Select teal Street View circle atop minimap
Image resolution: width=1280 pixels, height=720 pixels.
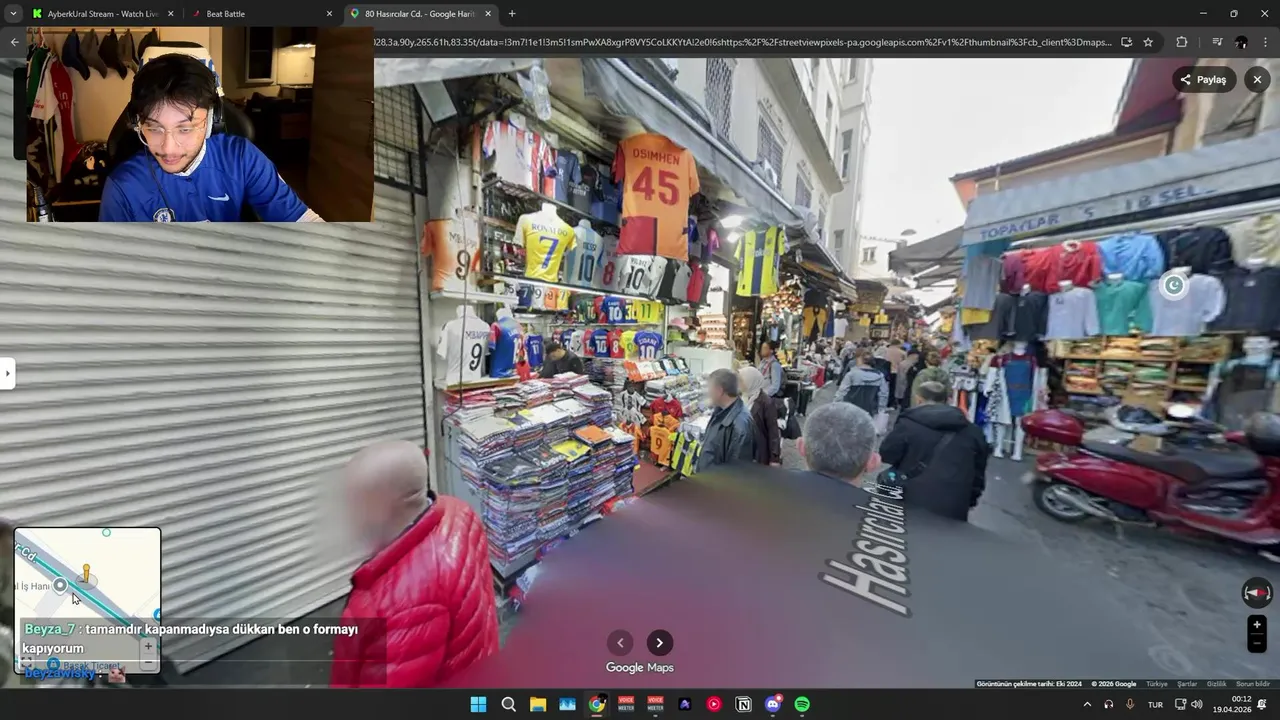[x=107, y=533]
